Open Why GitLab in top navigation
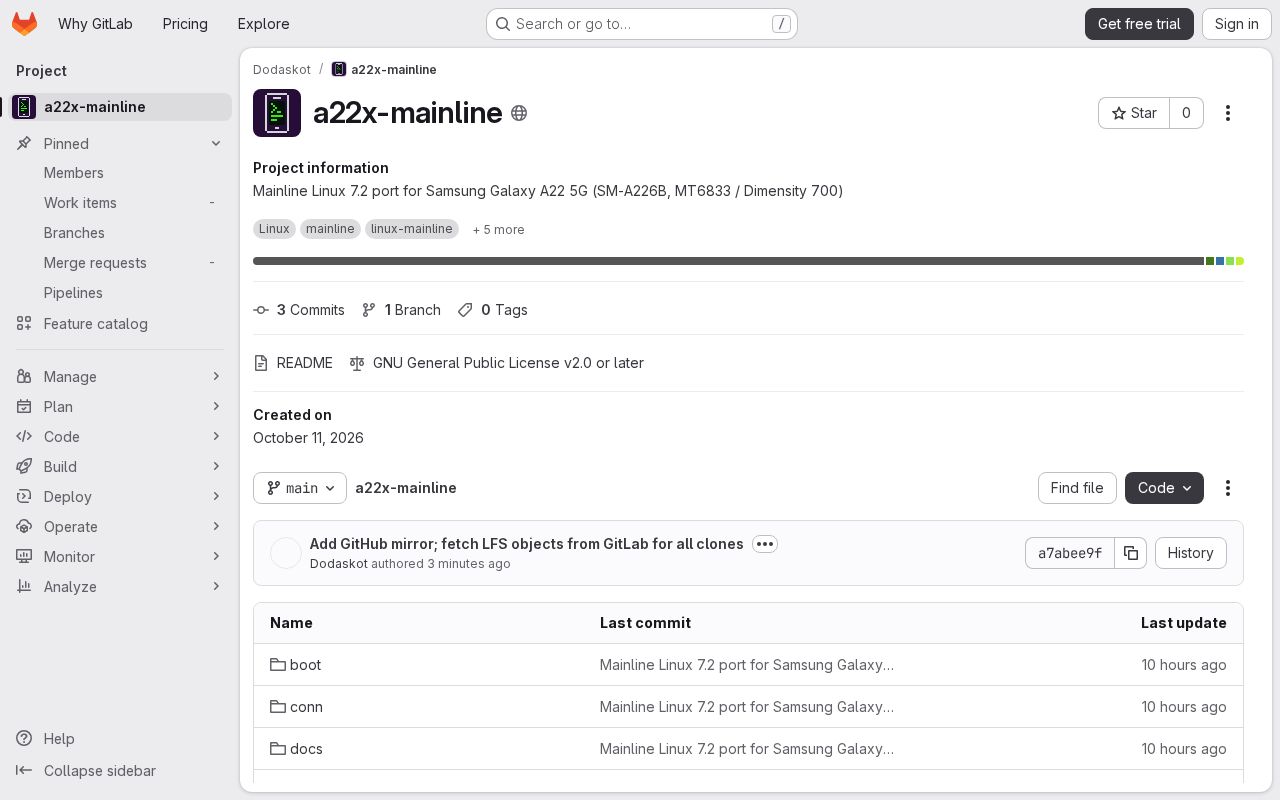This screenshot has width=1280, height=800. (x=95, y=24)
